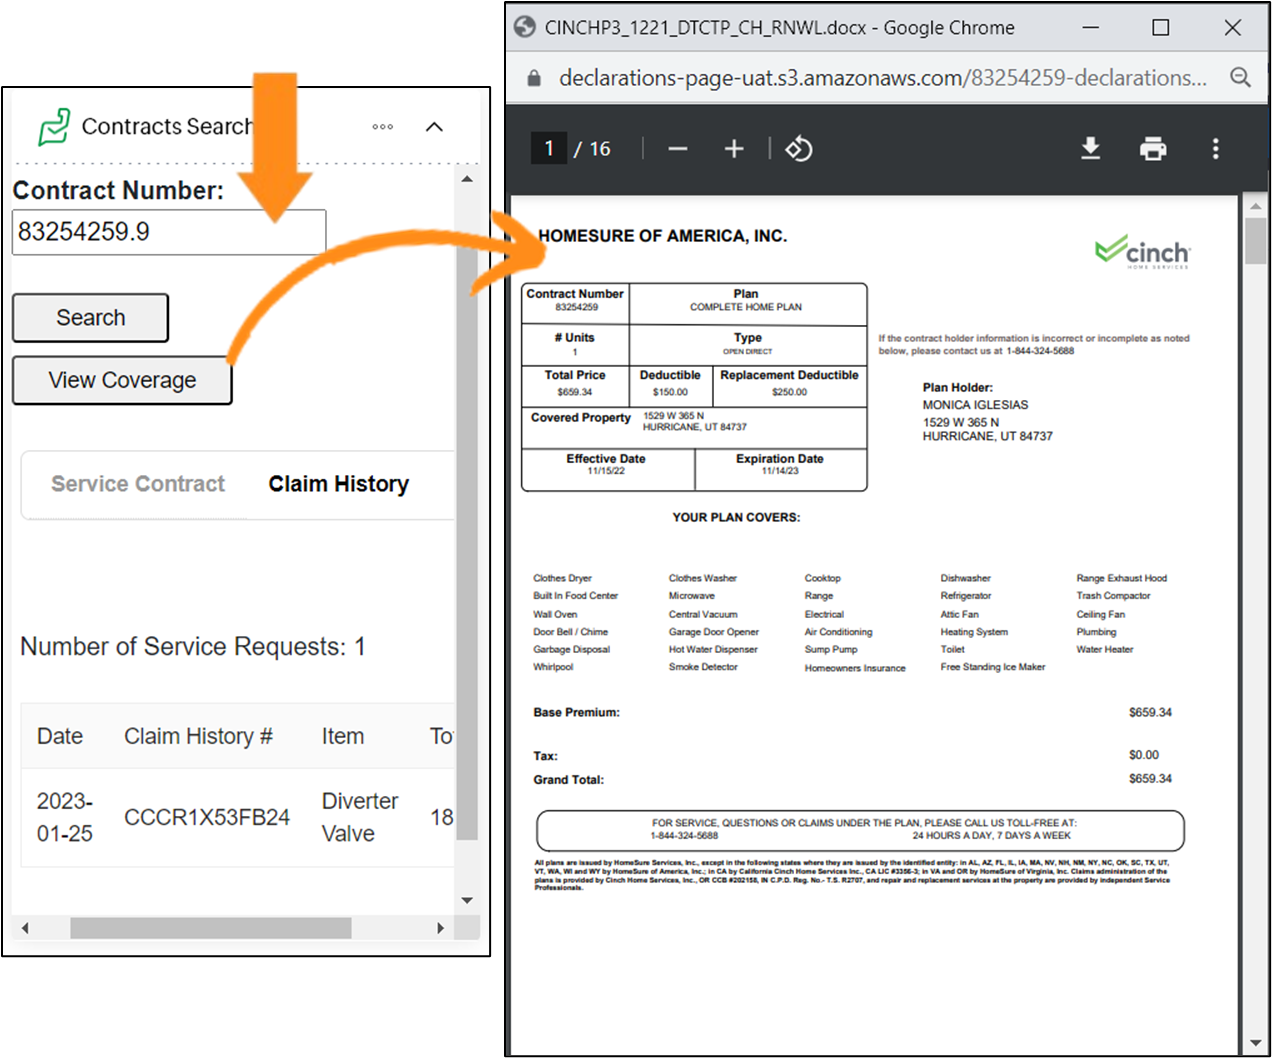The image size is (1272, 1058).
Task: Click the Item column header
Action: 343,736
